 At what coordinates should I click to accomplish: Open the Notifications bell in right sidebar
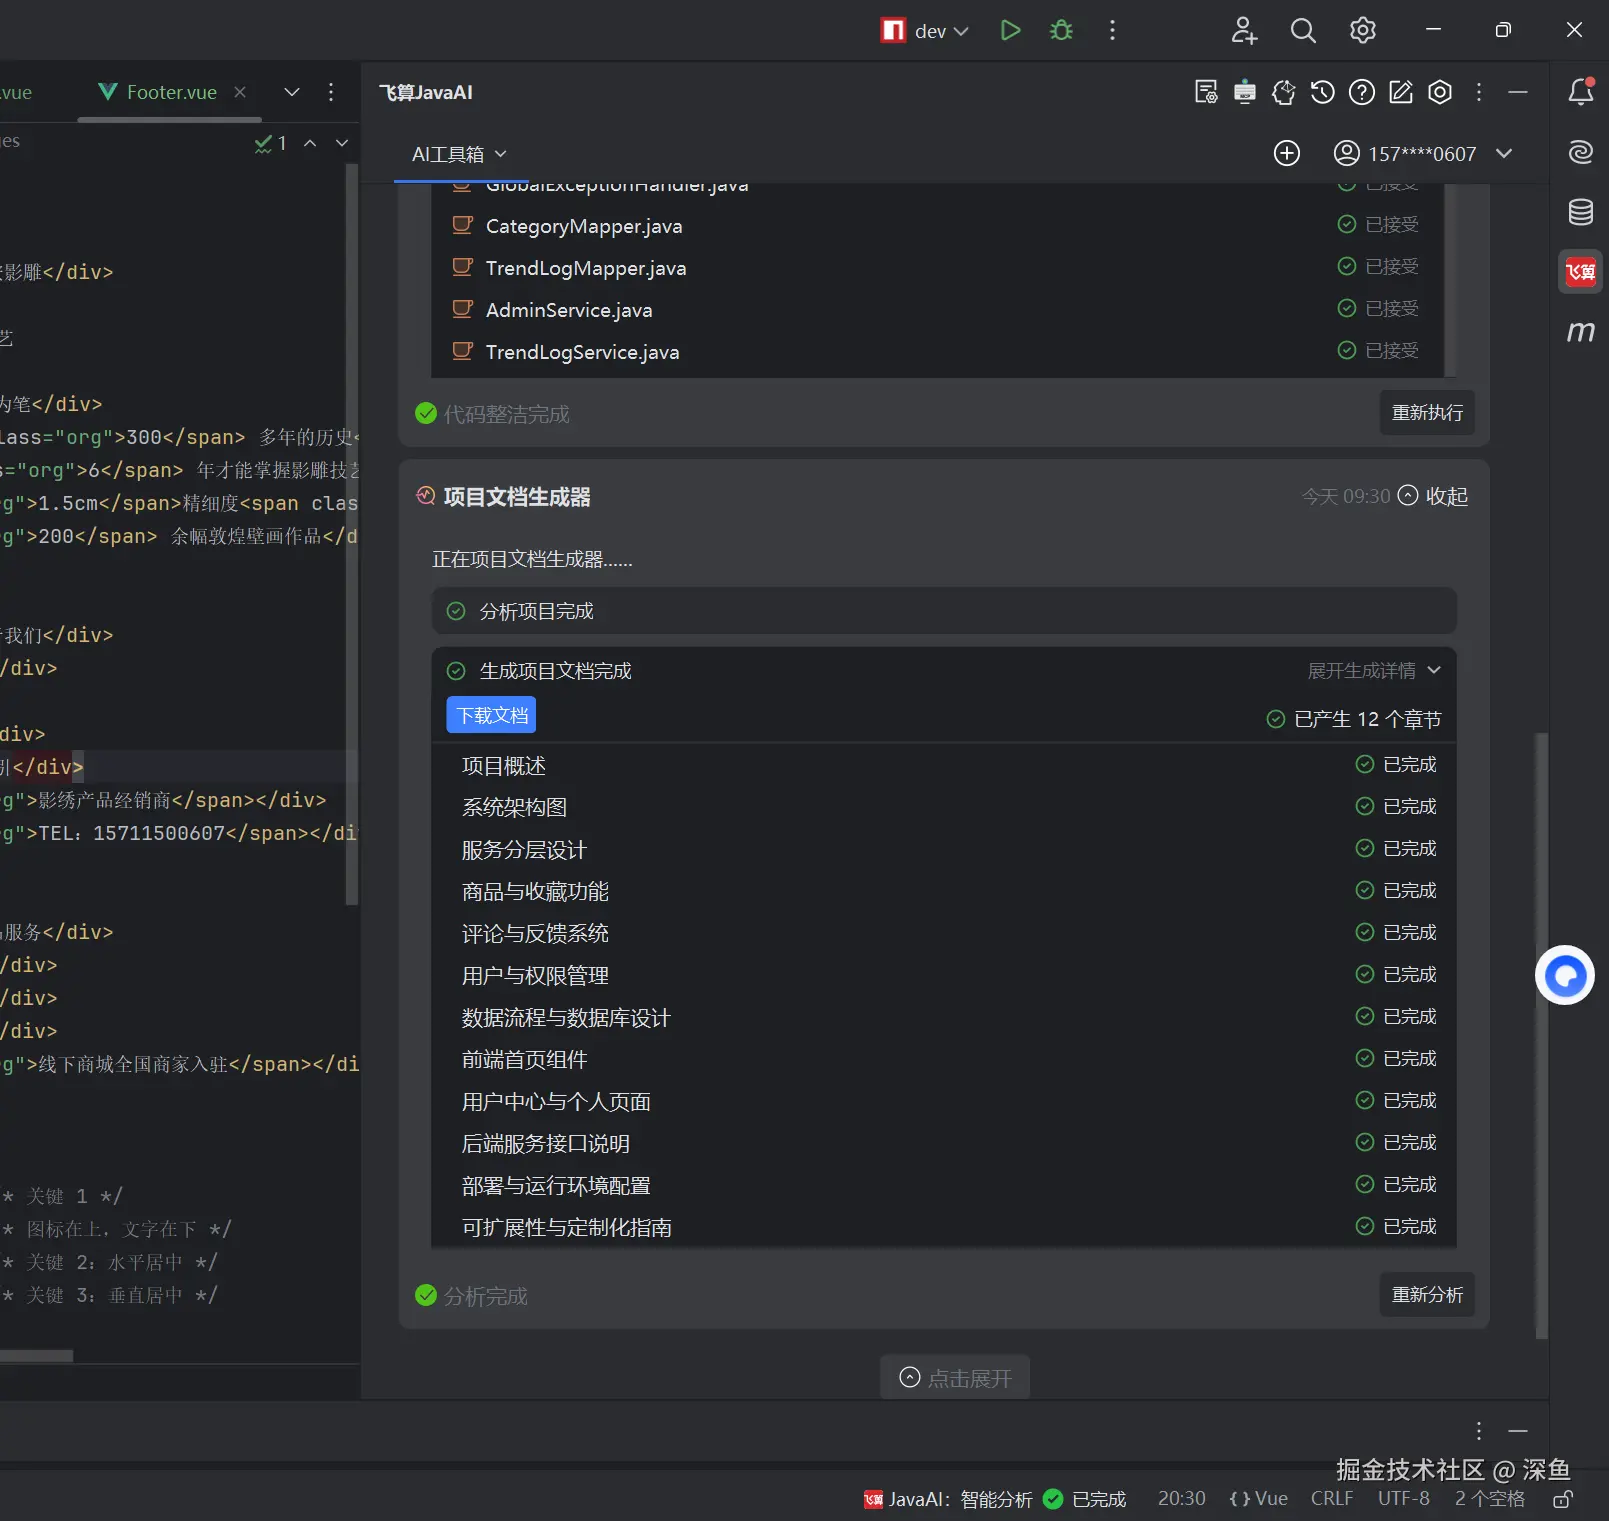[1581, 92]
